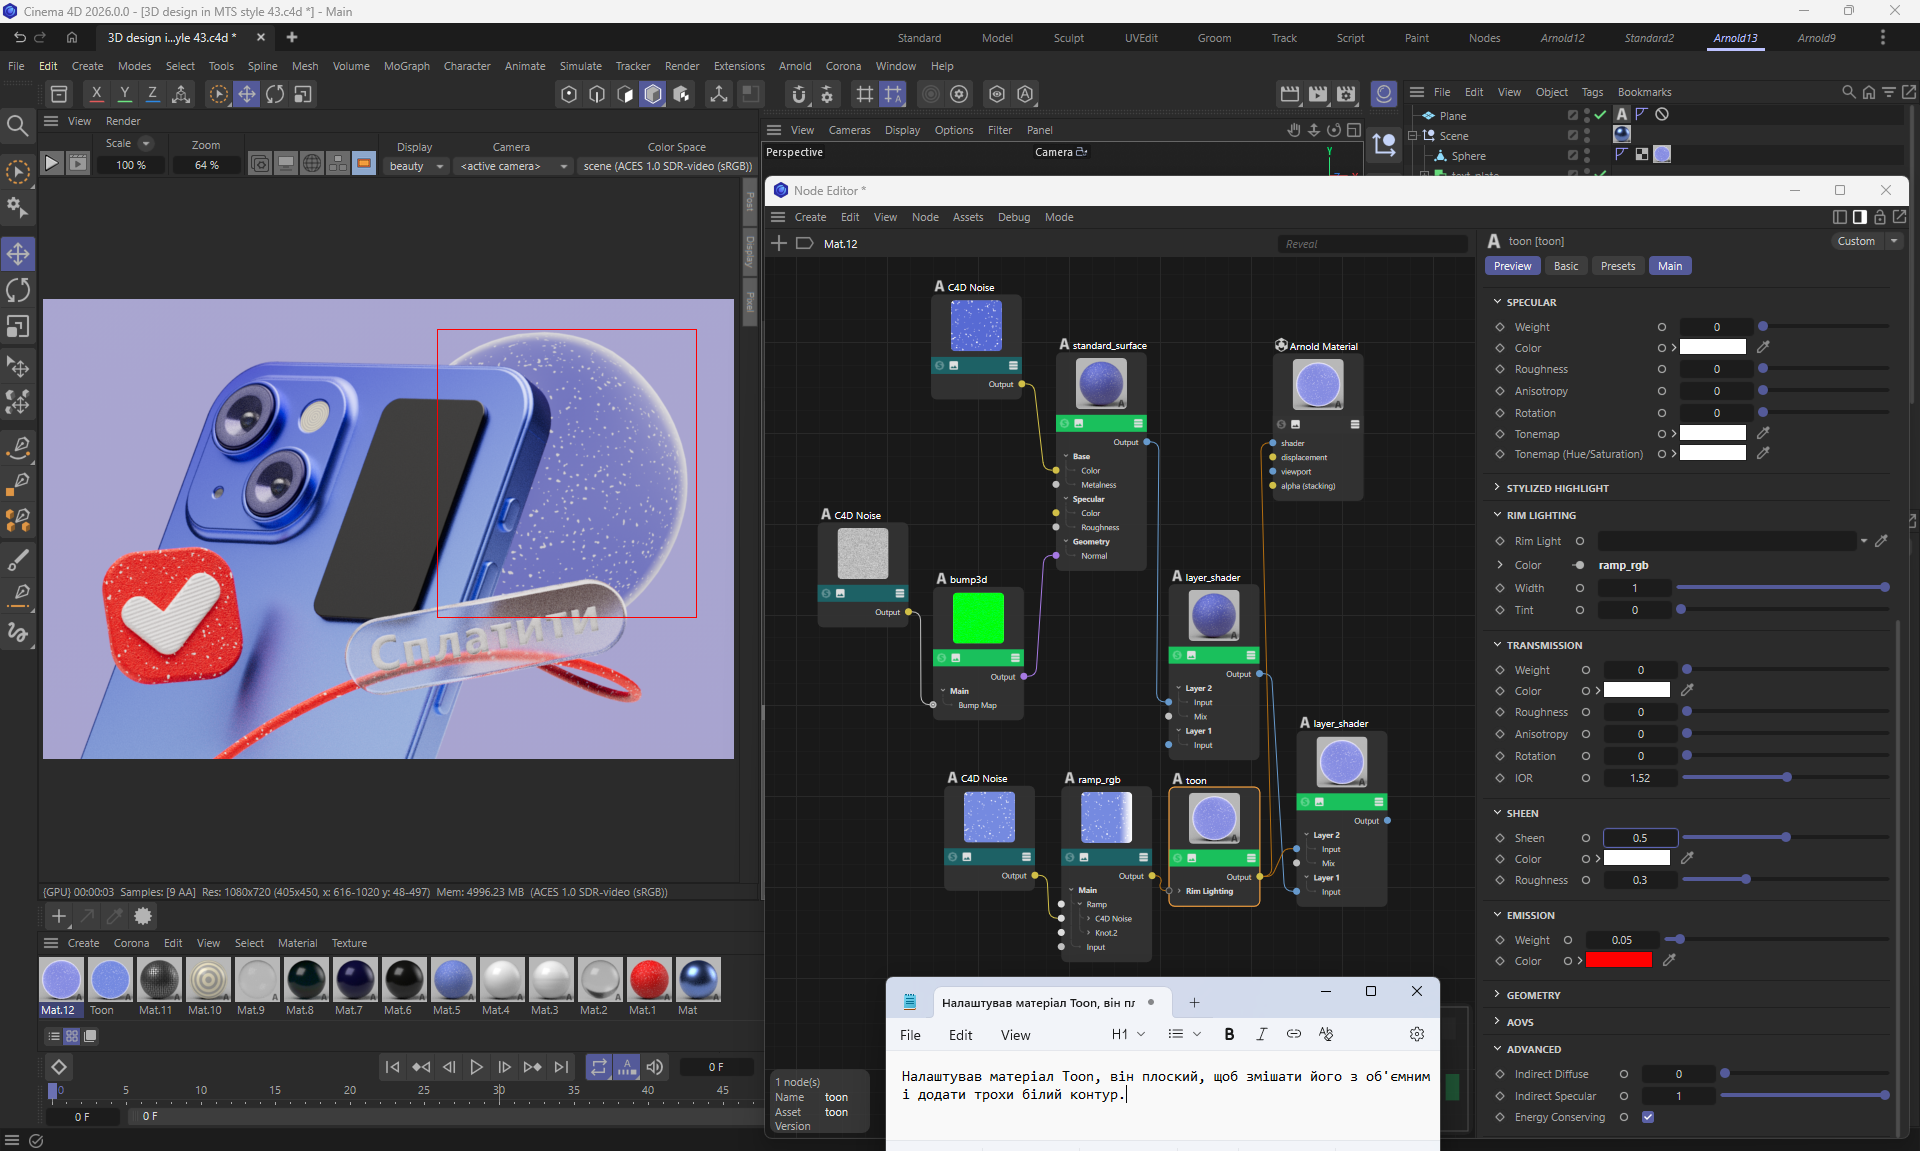Select the Move tool in left toolbar
Screen dimensions: 1920x1151
[18, 253]
